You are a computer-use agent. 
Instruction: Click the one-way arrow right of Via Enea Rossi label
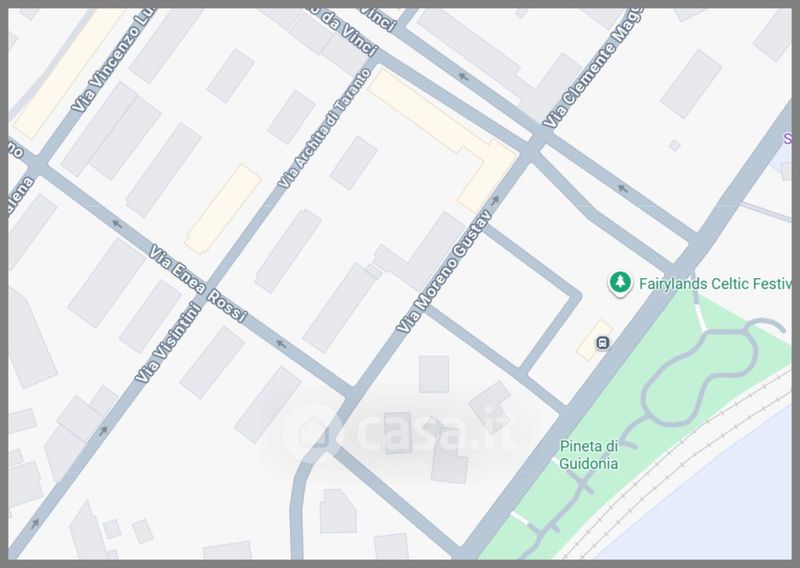(281, 344)
